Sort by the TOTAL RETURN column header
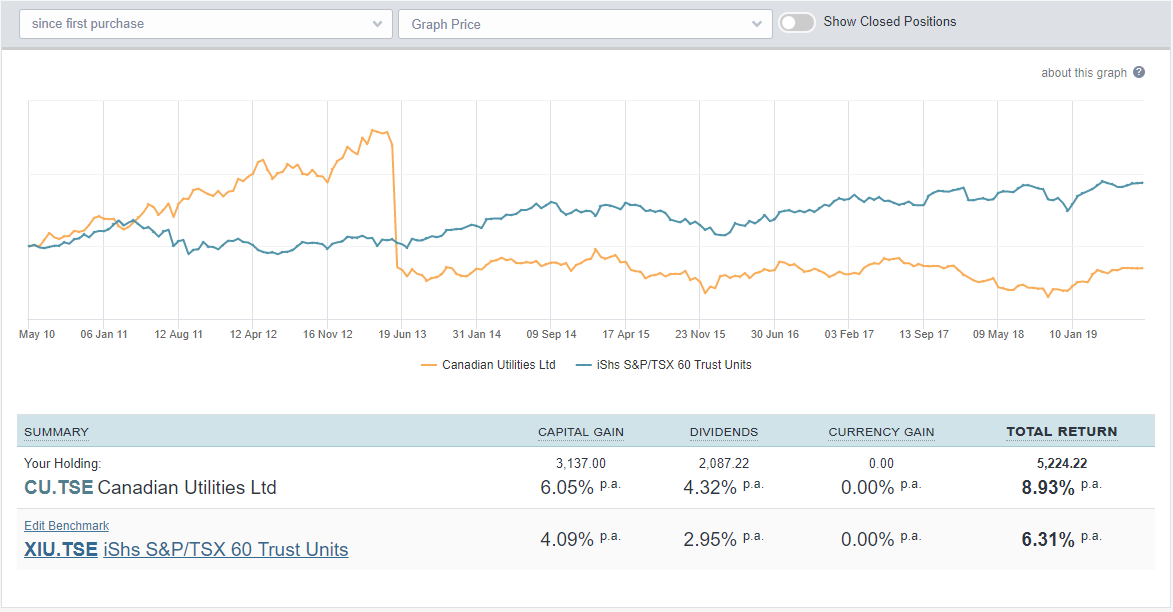Viewport: 1173px width, 612px height. (1062, 431)
